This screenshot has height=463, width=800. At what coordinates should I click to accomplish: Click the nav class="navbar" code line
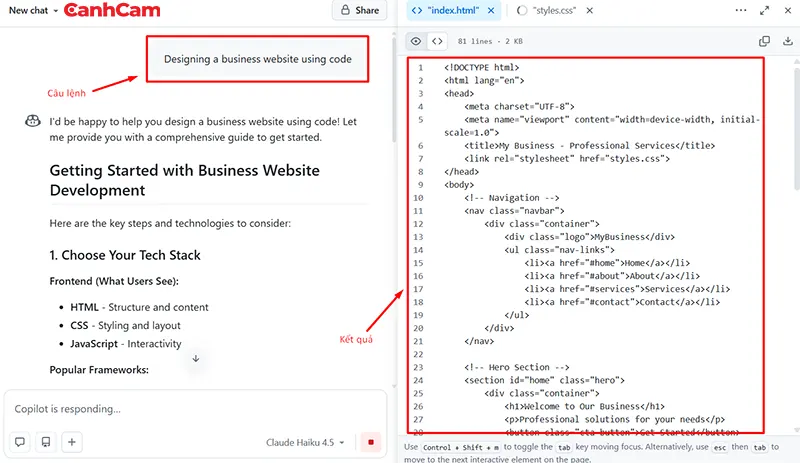[x=514, y=211]
